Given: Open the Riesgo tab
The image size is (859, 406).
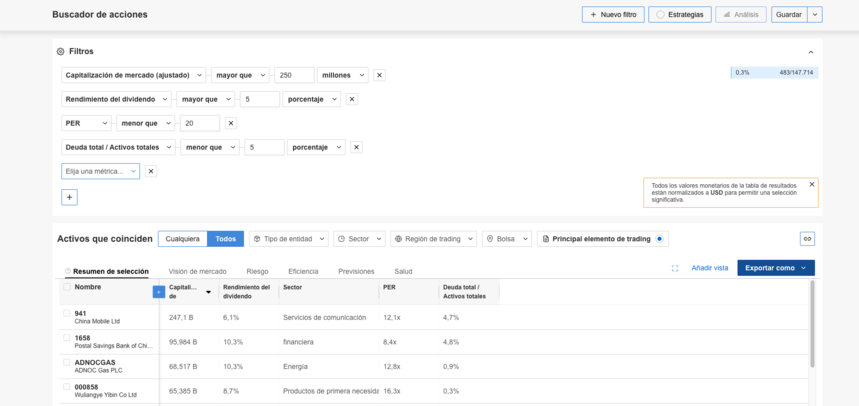Looking at the screenshot, I should (257, 271).
